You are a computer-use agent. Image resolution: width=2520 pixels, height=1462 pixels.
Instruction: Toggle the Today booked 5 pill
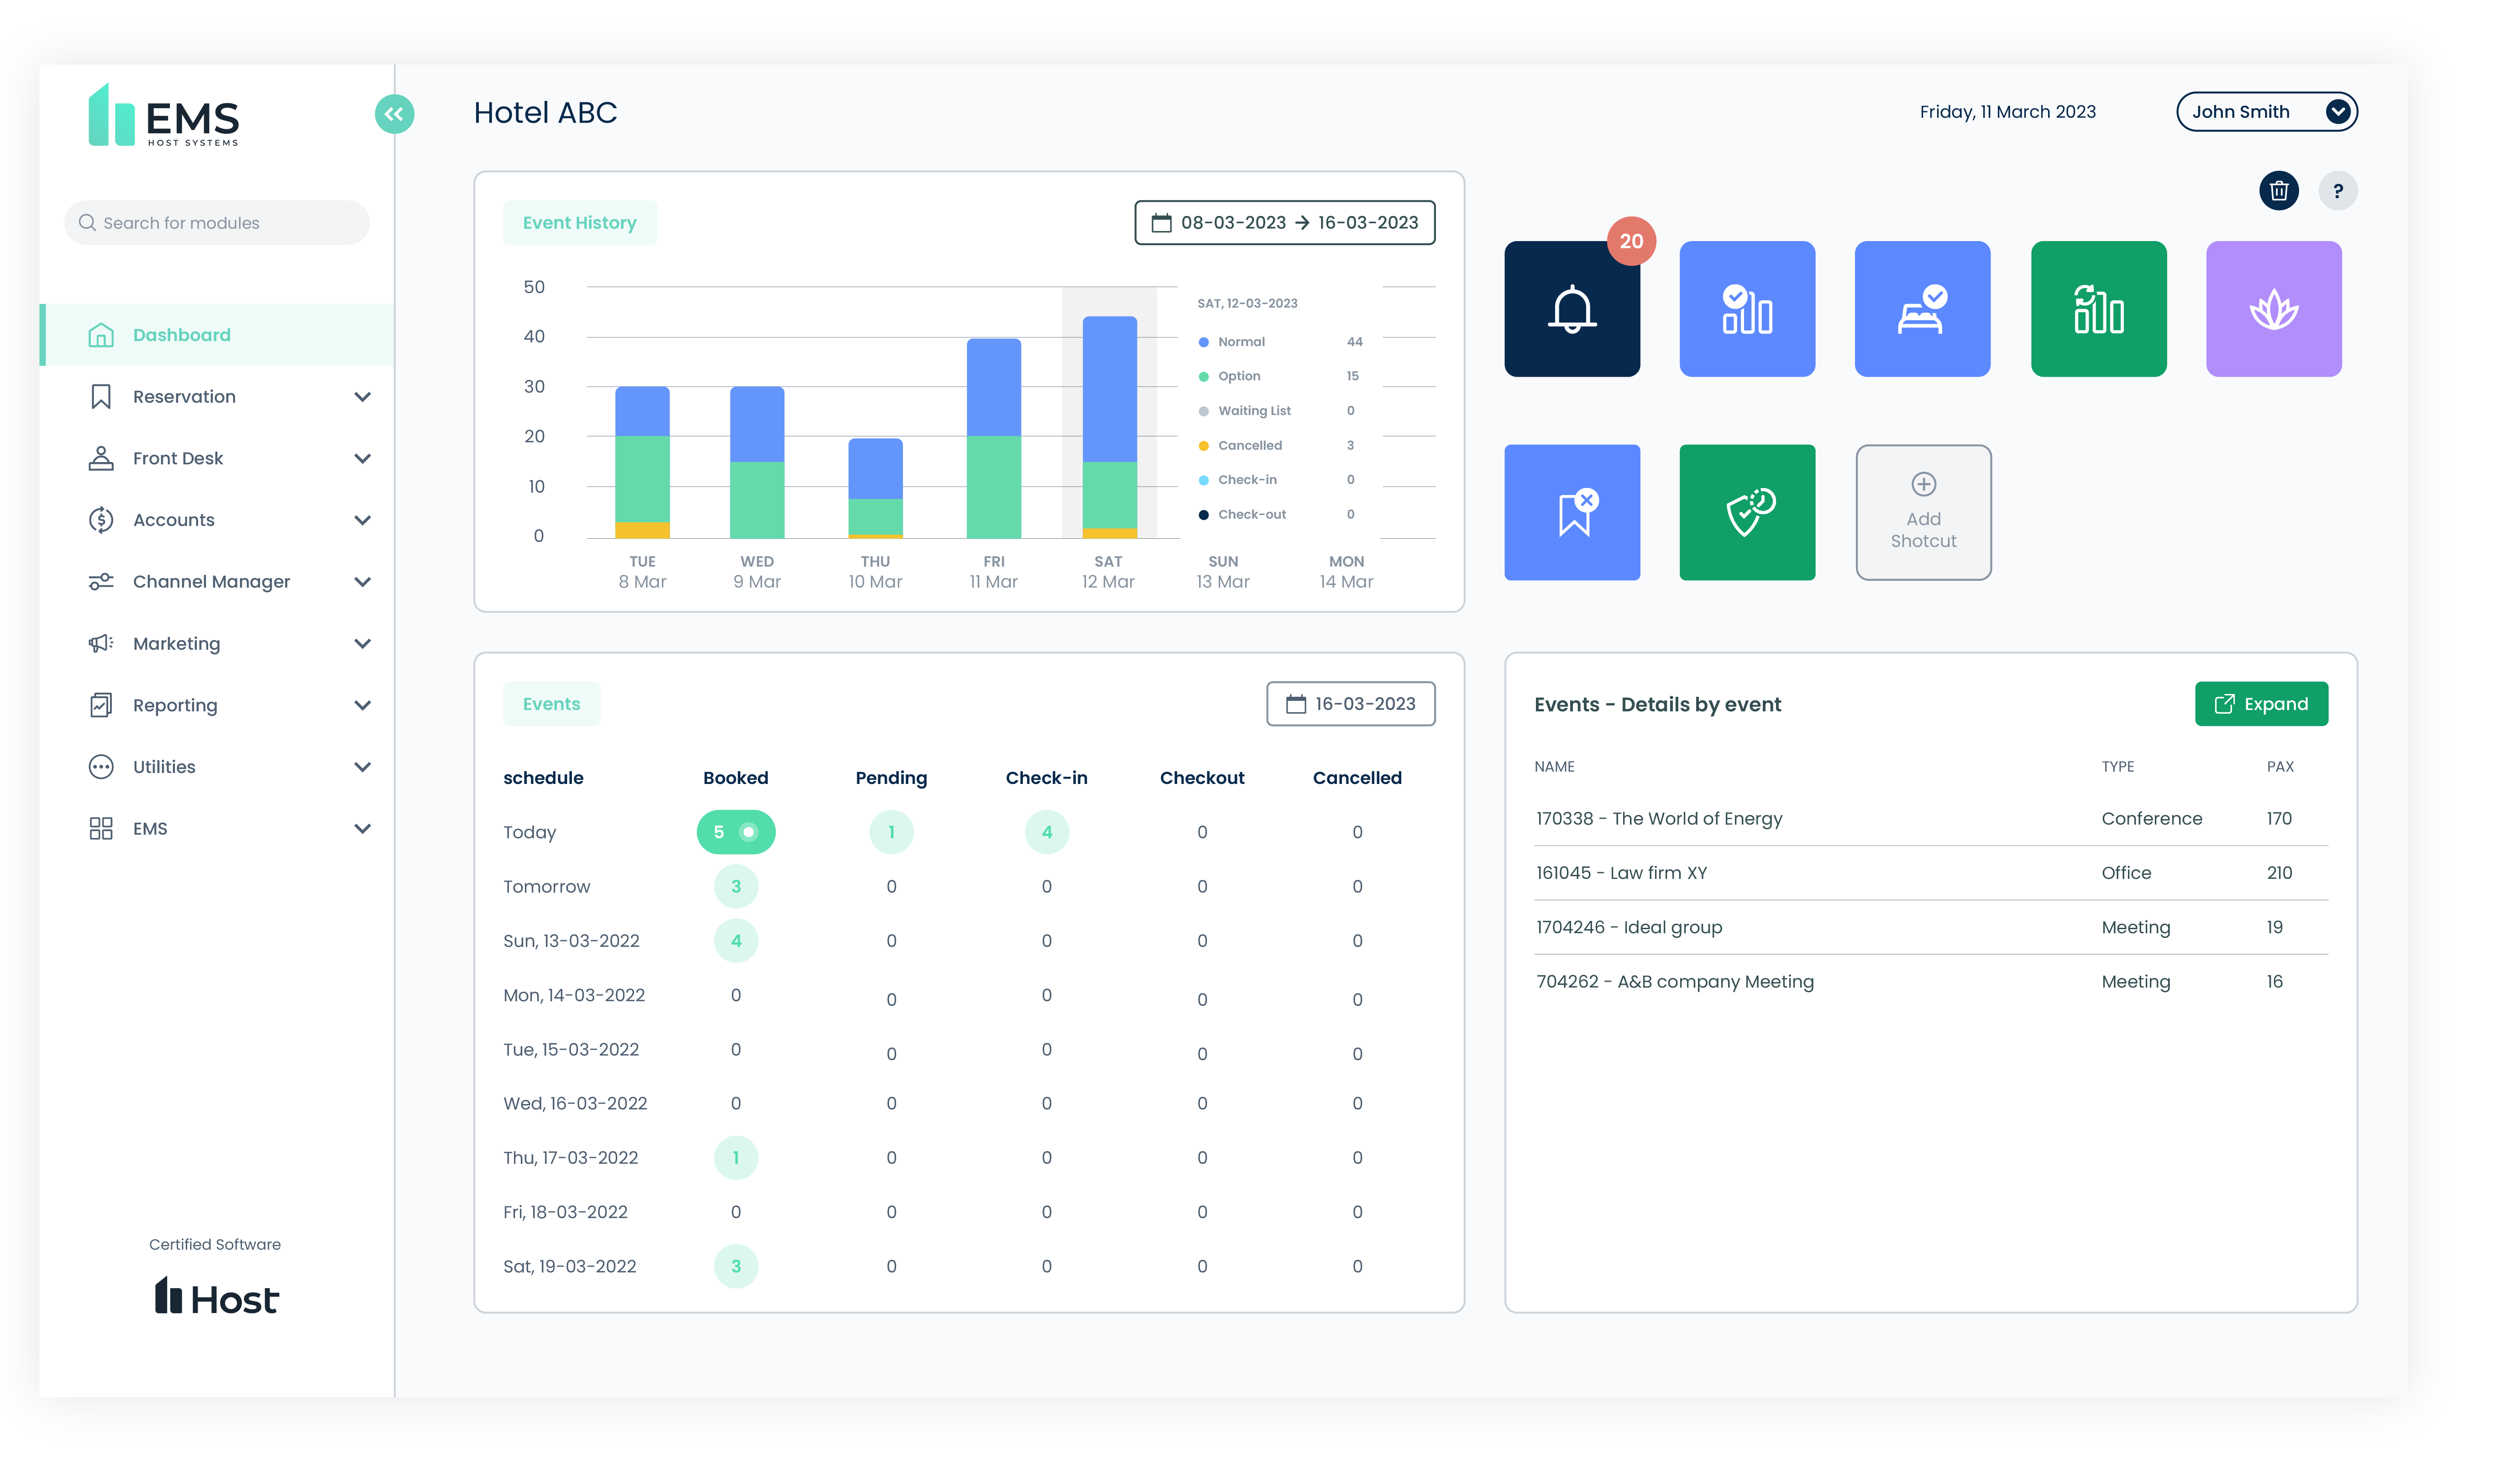click(x=735, y=832)
